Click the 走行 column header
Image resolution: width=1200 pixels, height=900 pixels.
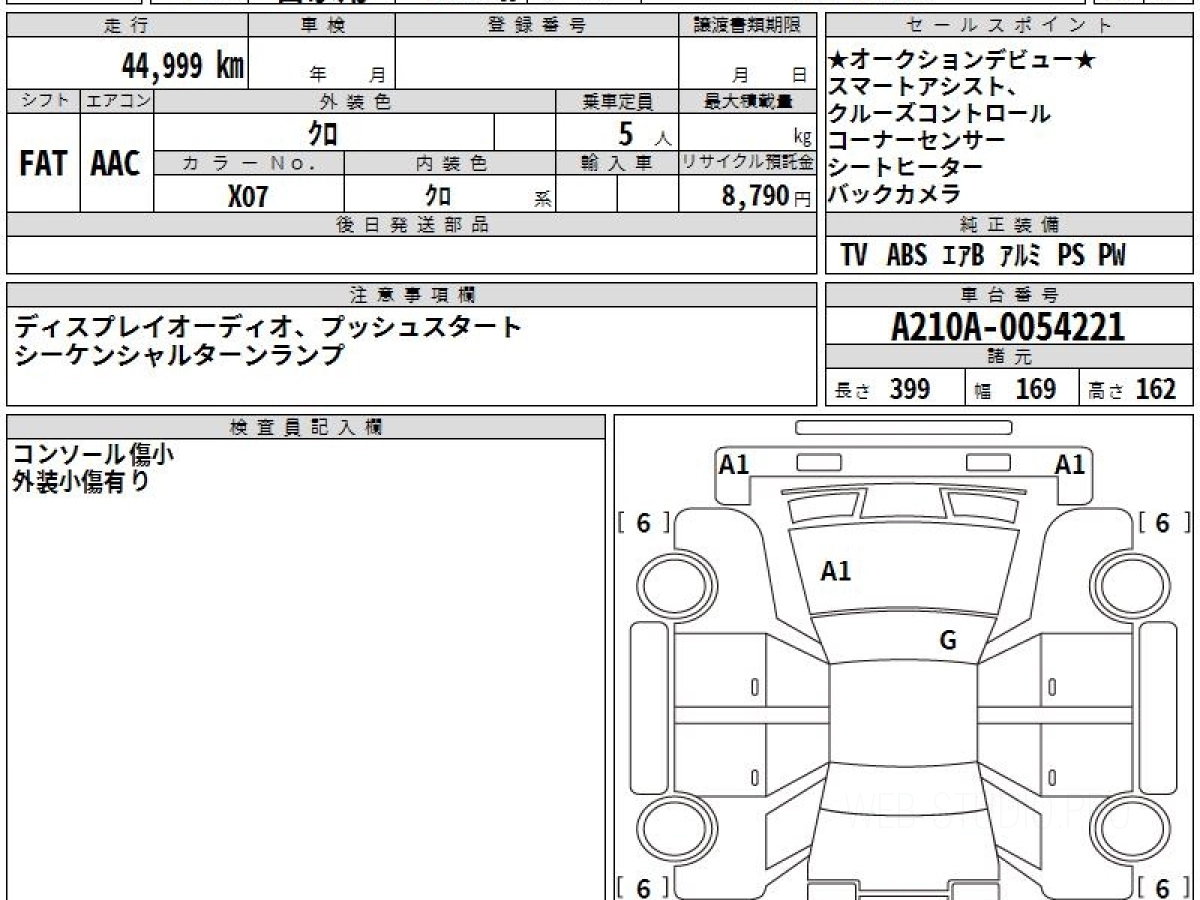(x=127, y=26)
